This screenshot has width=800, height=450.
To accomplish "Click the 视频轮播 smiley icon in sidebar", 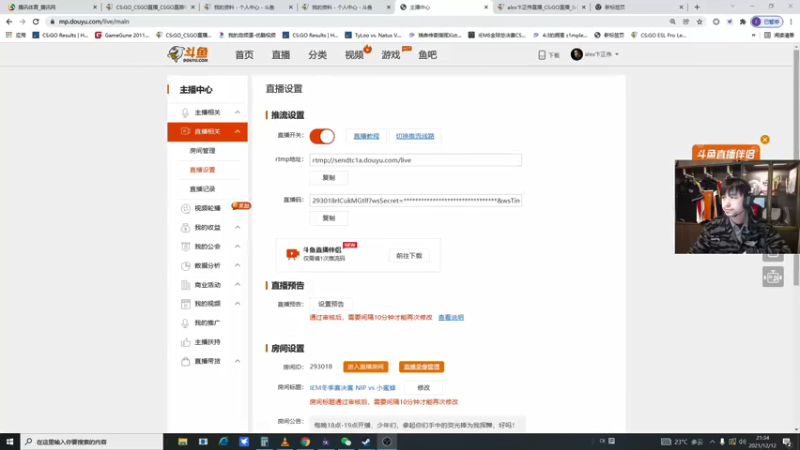I will pyautogui.click(x=185, y=208).
